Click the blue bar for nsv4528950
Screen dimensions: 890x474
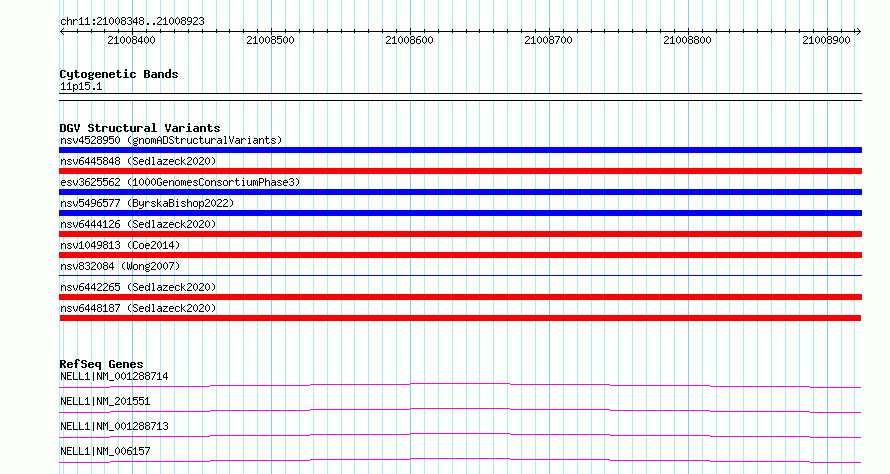460,150
